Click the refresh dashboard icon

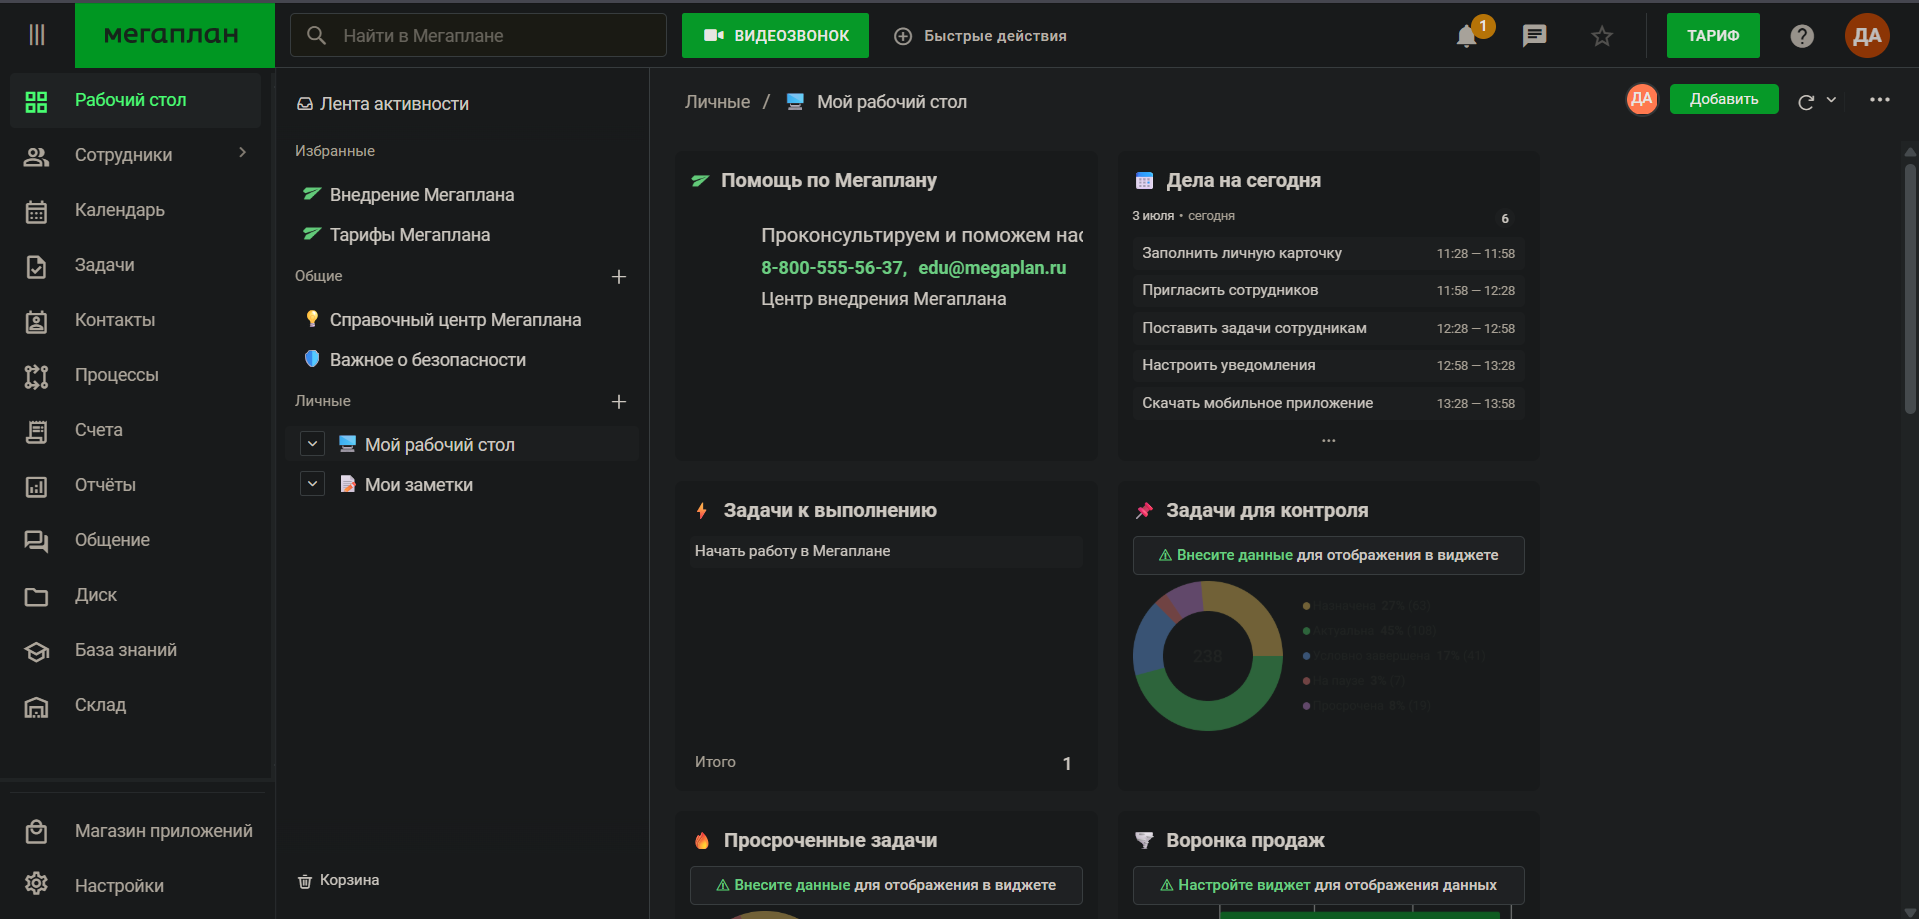click(1806, 101)
